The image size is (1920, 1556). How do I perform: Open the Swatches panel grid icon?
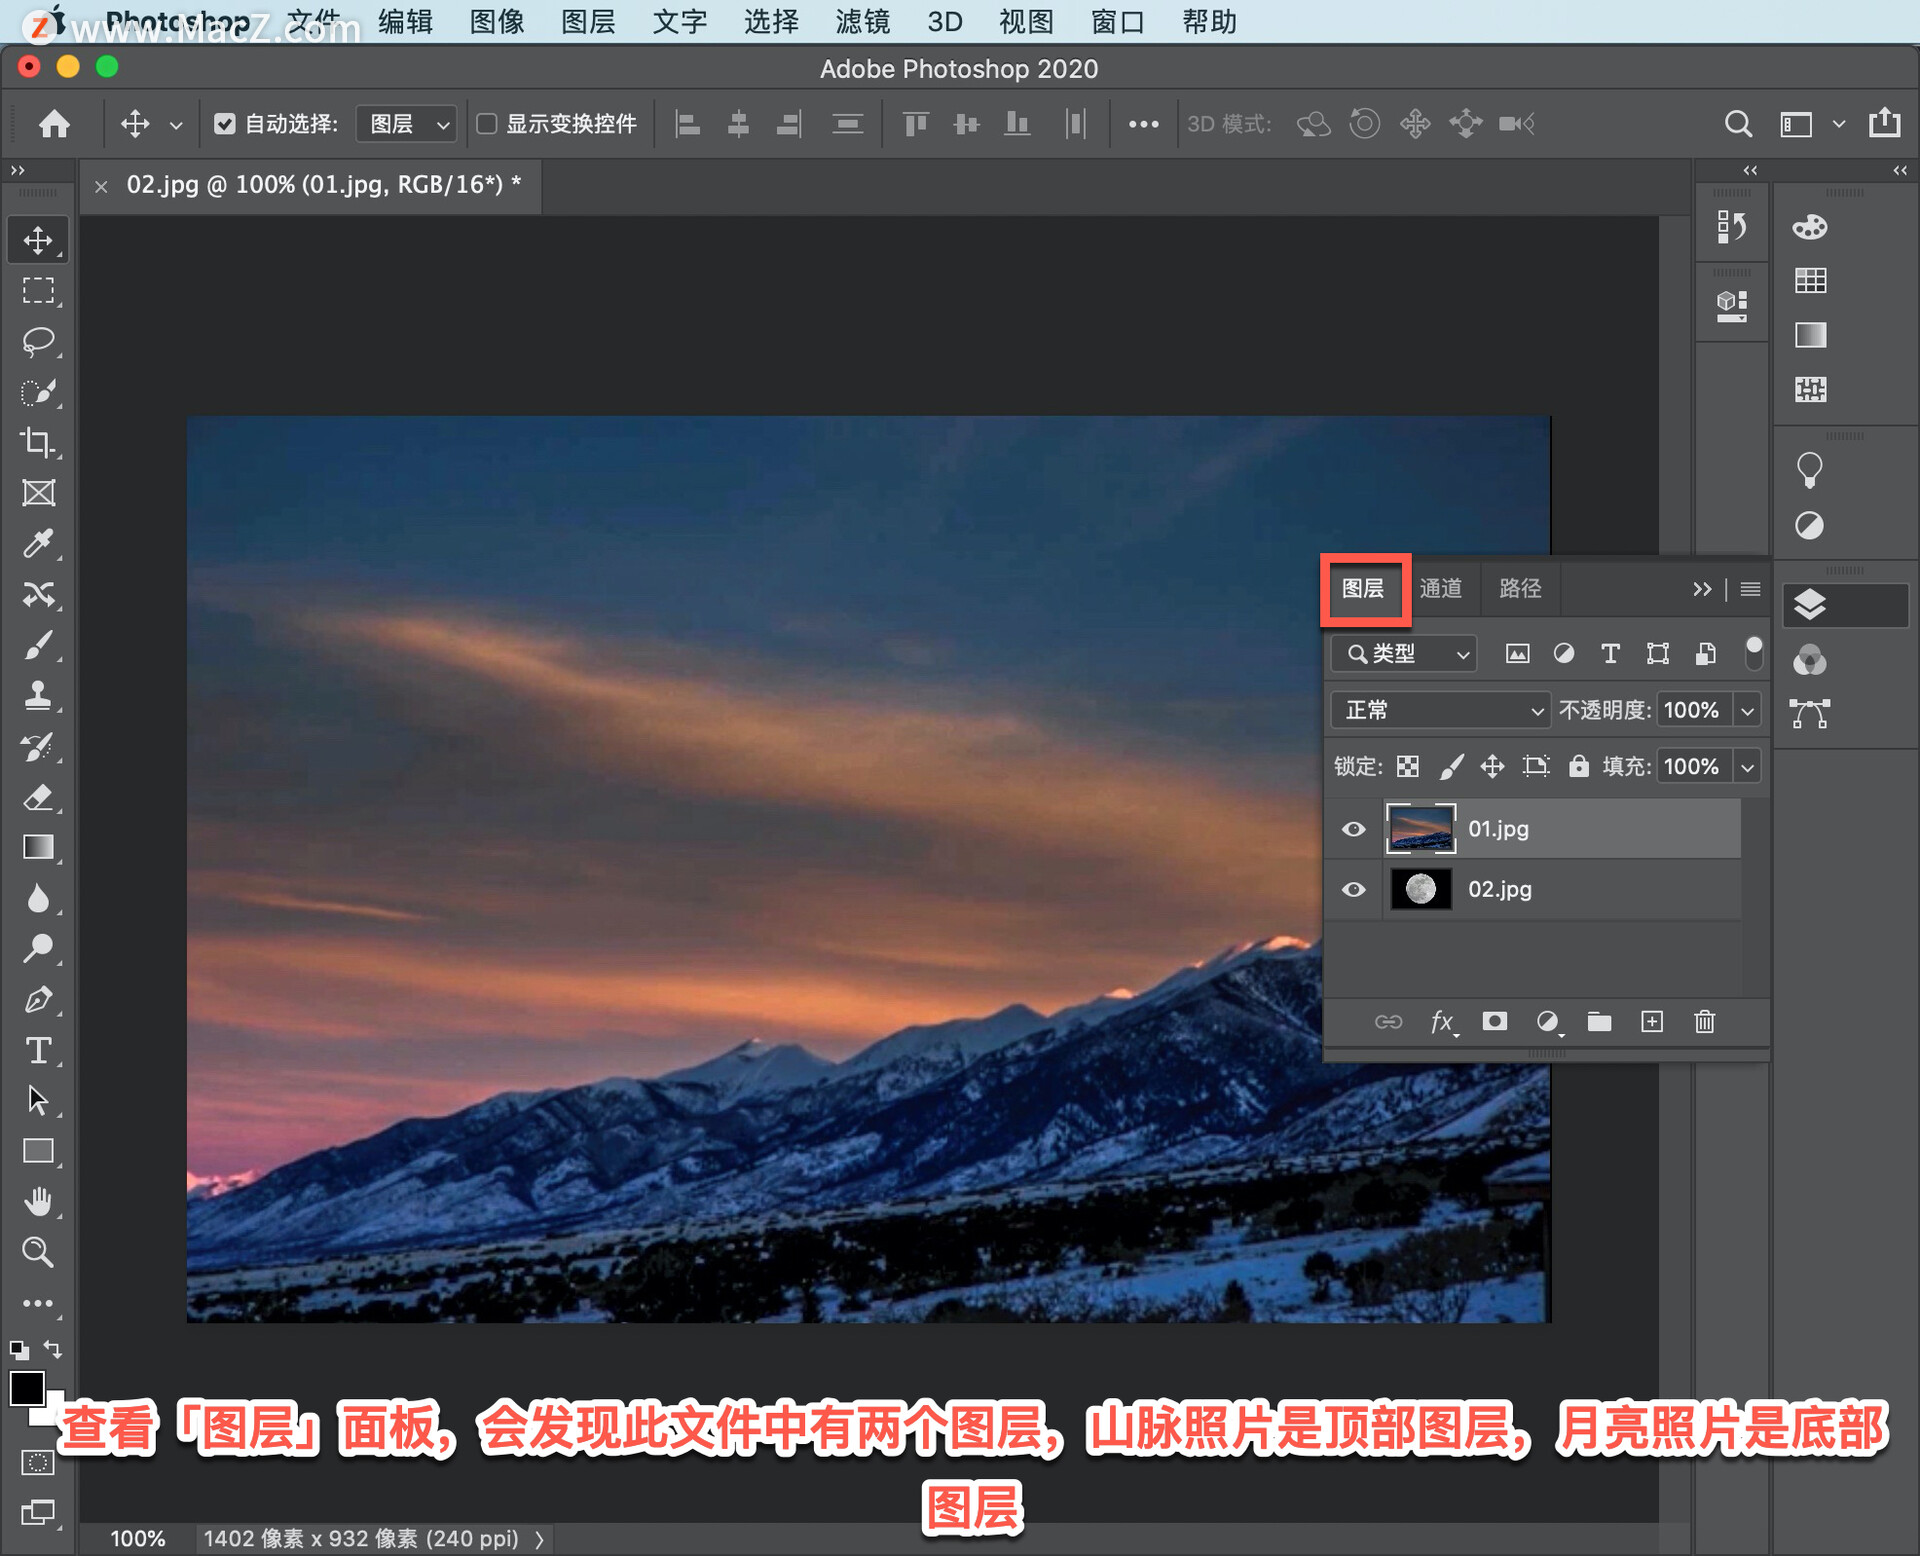click(x=1810, y=281)
